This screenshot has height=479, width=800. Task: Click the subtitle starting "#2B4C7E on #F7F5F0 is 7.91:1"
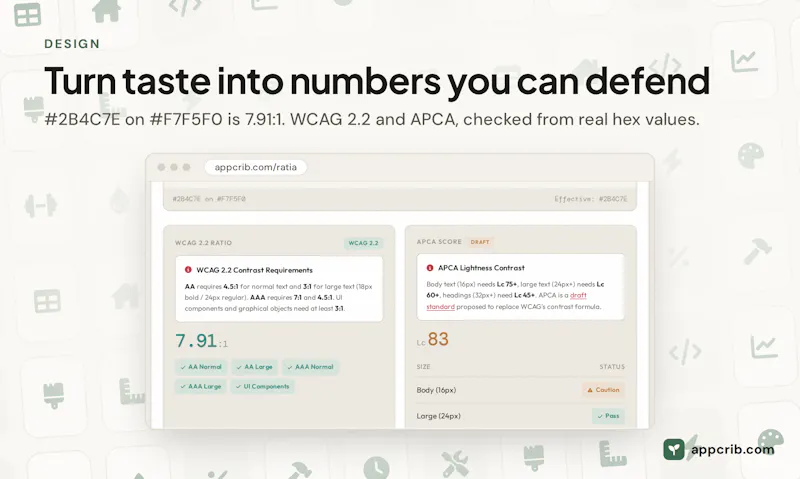pos(372,119)
